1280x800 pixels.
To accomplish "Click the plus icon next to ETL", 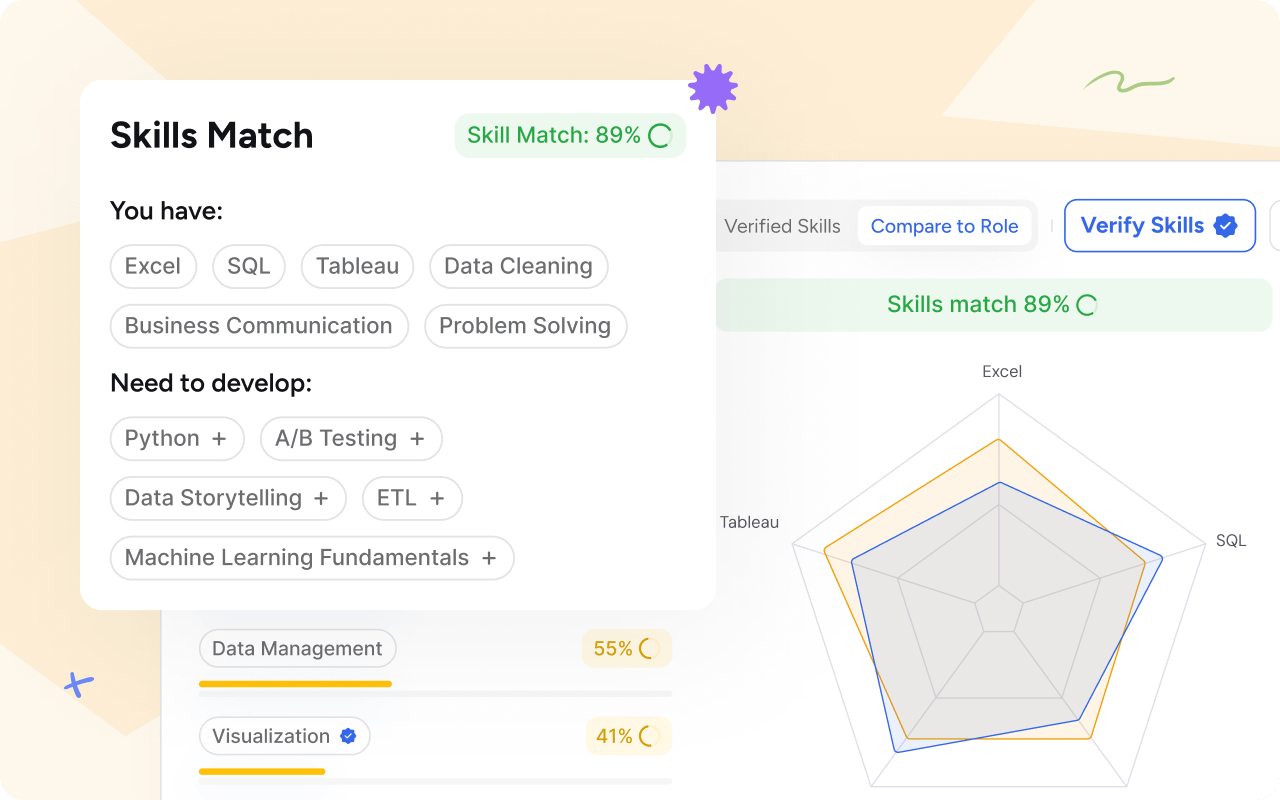I will [437, 498].
